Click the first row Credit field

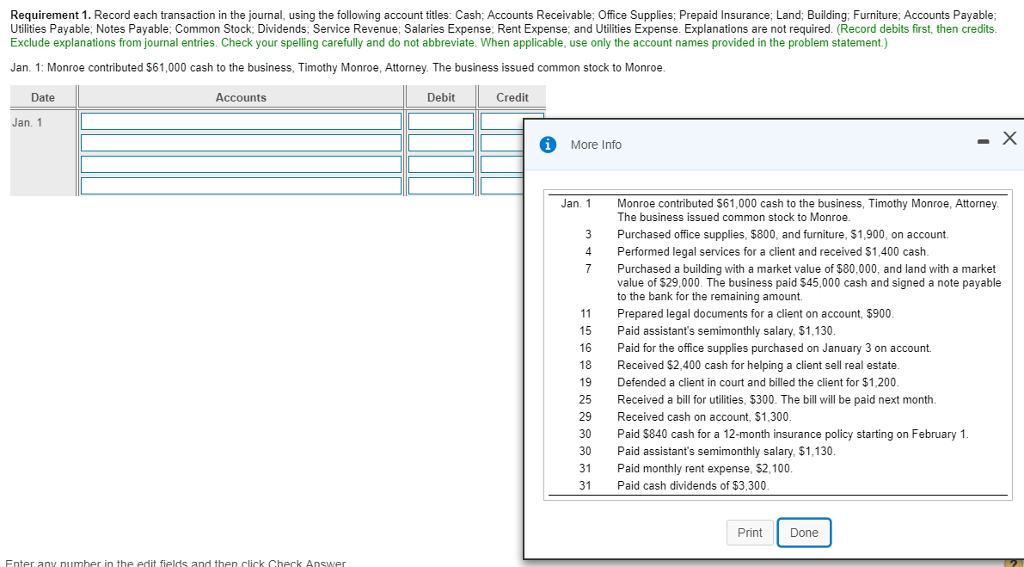coord(502,122)
